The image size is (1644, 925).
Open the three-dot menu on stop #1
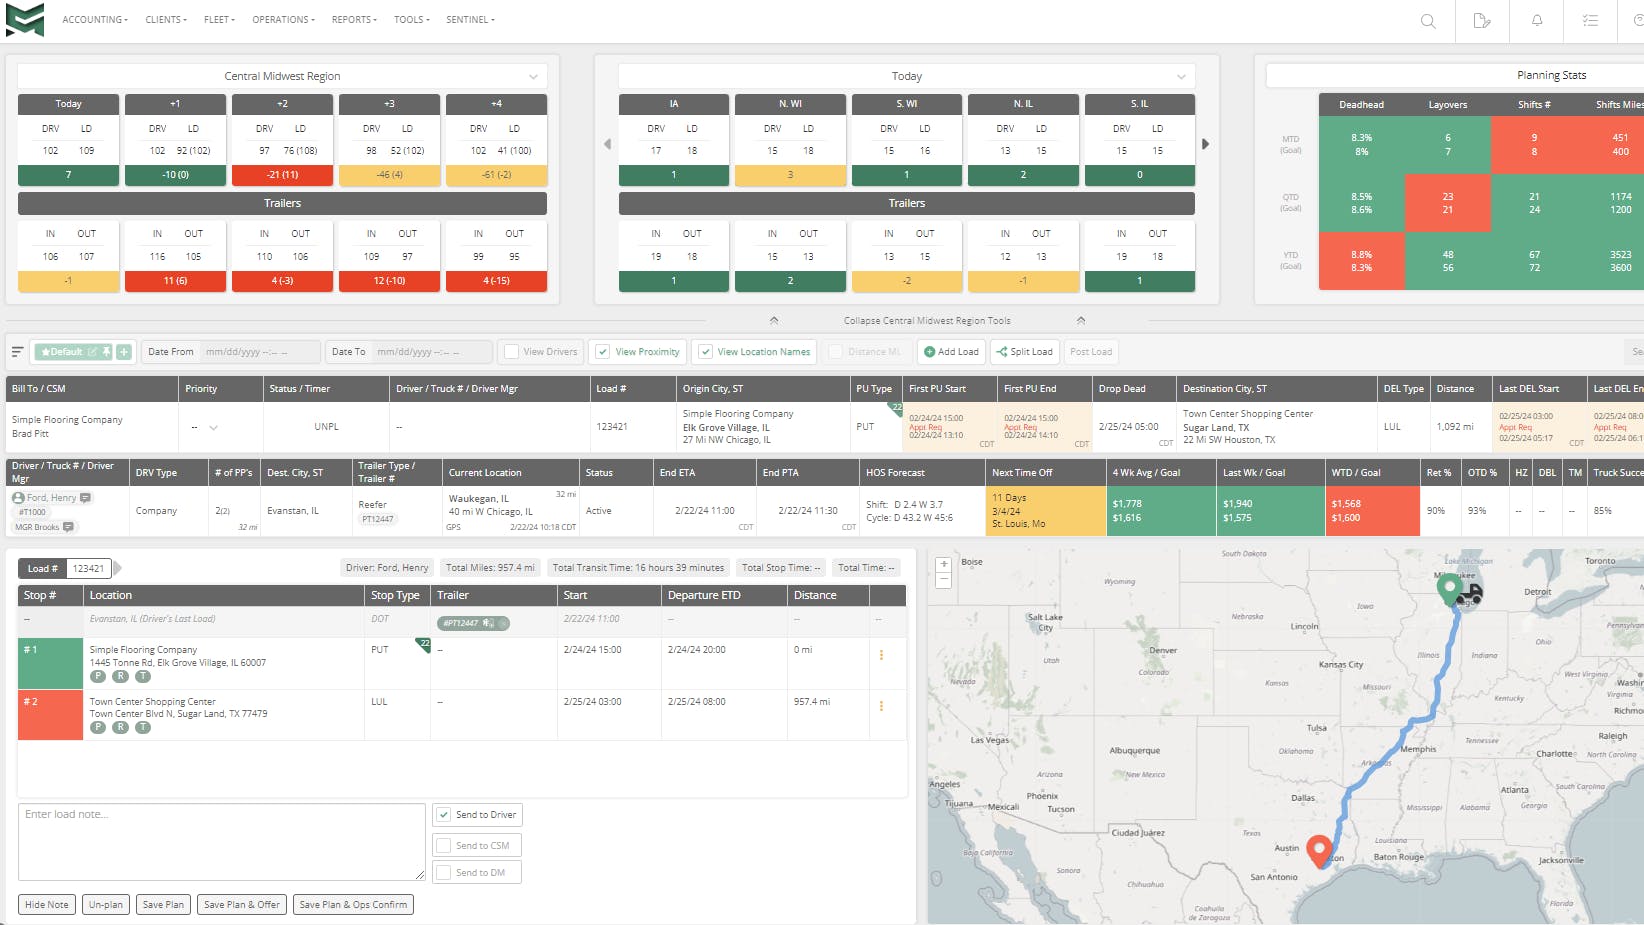[881, 655]
